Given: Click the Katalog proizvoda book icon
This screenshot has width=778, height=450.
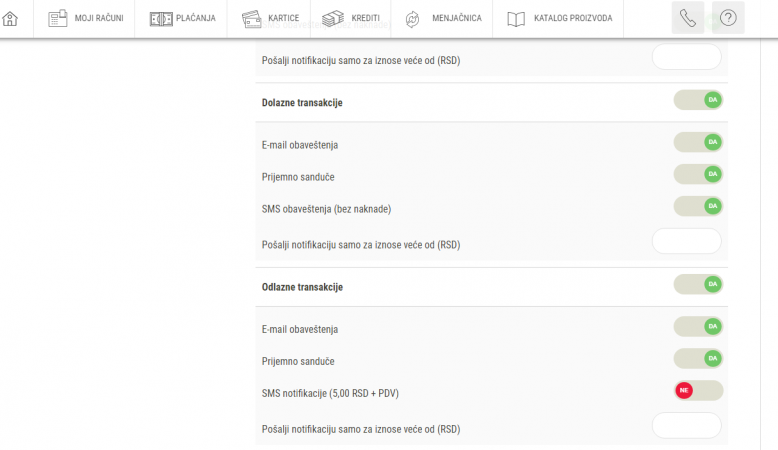Looking at the screenshot, I should tap(516, 18).
